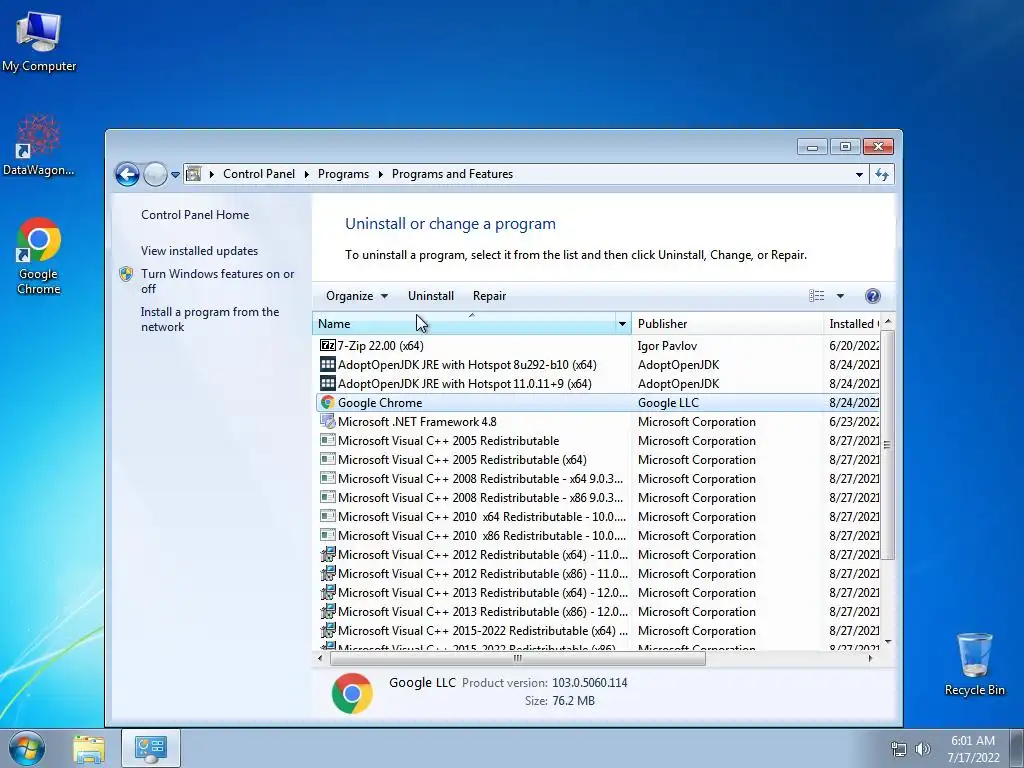Click the large Chrome logo in details pane
The width and height of the screenshot is (1024, 768).
click(x=352, y=693)
